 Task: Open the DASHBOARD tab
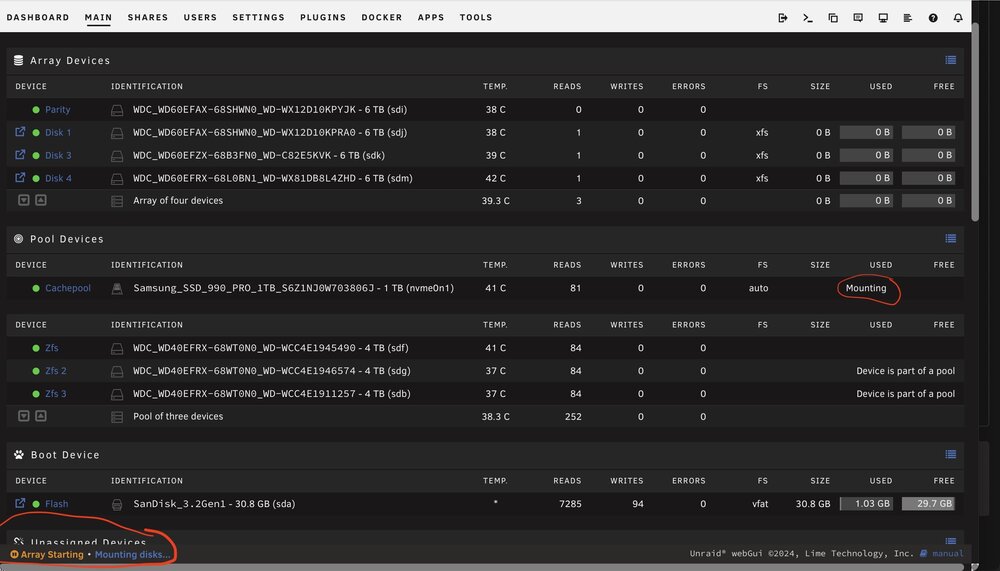coord(38,17)
